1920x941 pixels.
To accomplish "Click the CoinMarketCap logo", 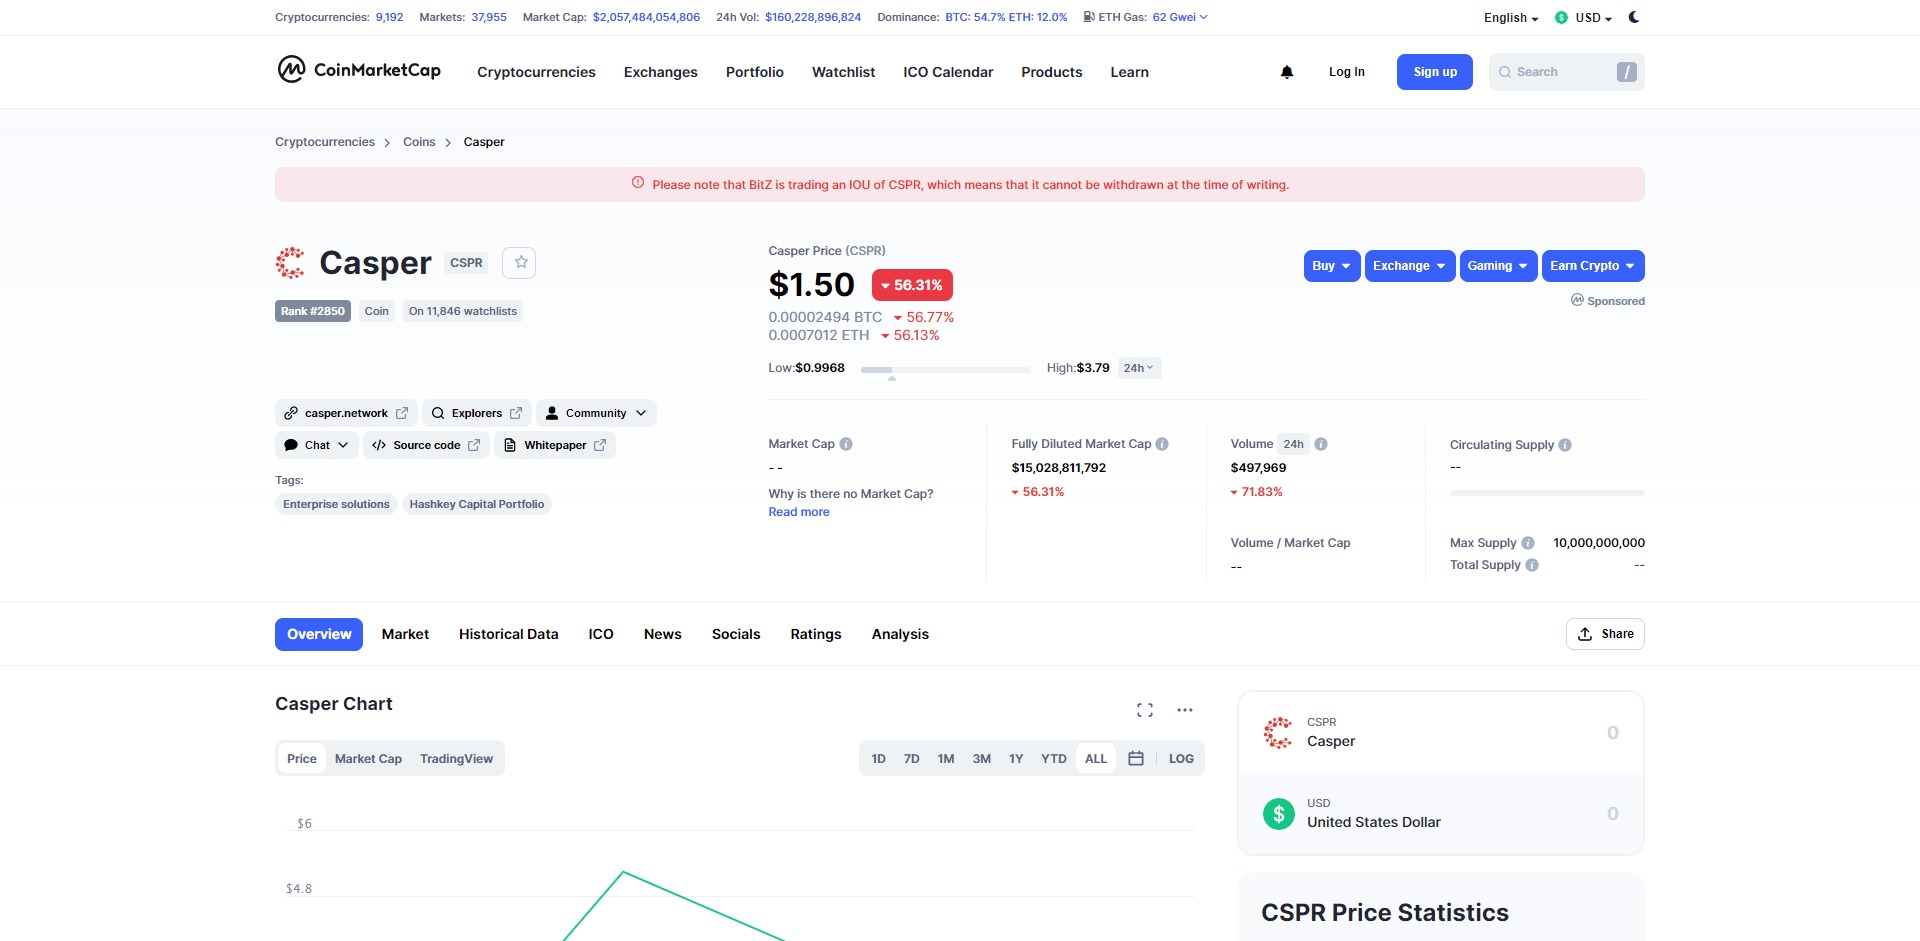I will click(358, 71).
